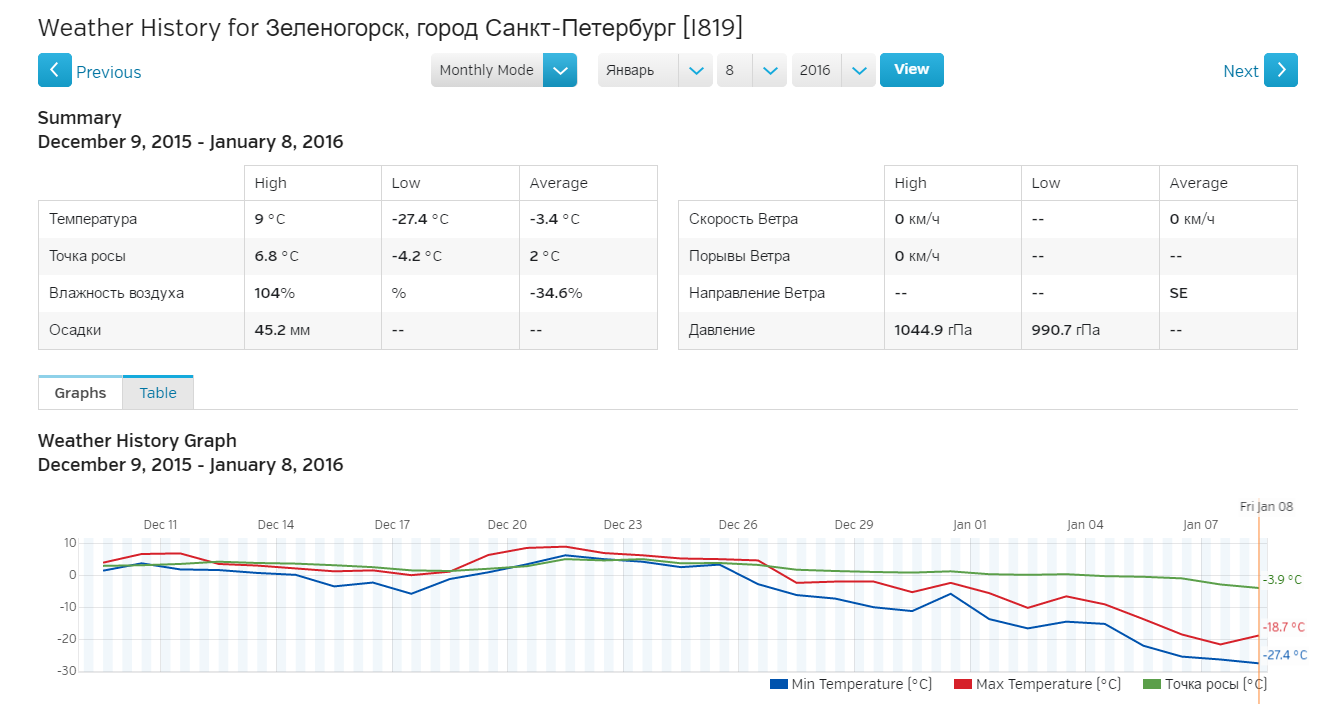Click the red Max Temperature color swatch
The height and width of the screenshot is (704, 1321).
pyautogui.click(x=963, y=684)
